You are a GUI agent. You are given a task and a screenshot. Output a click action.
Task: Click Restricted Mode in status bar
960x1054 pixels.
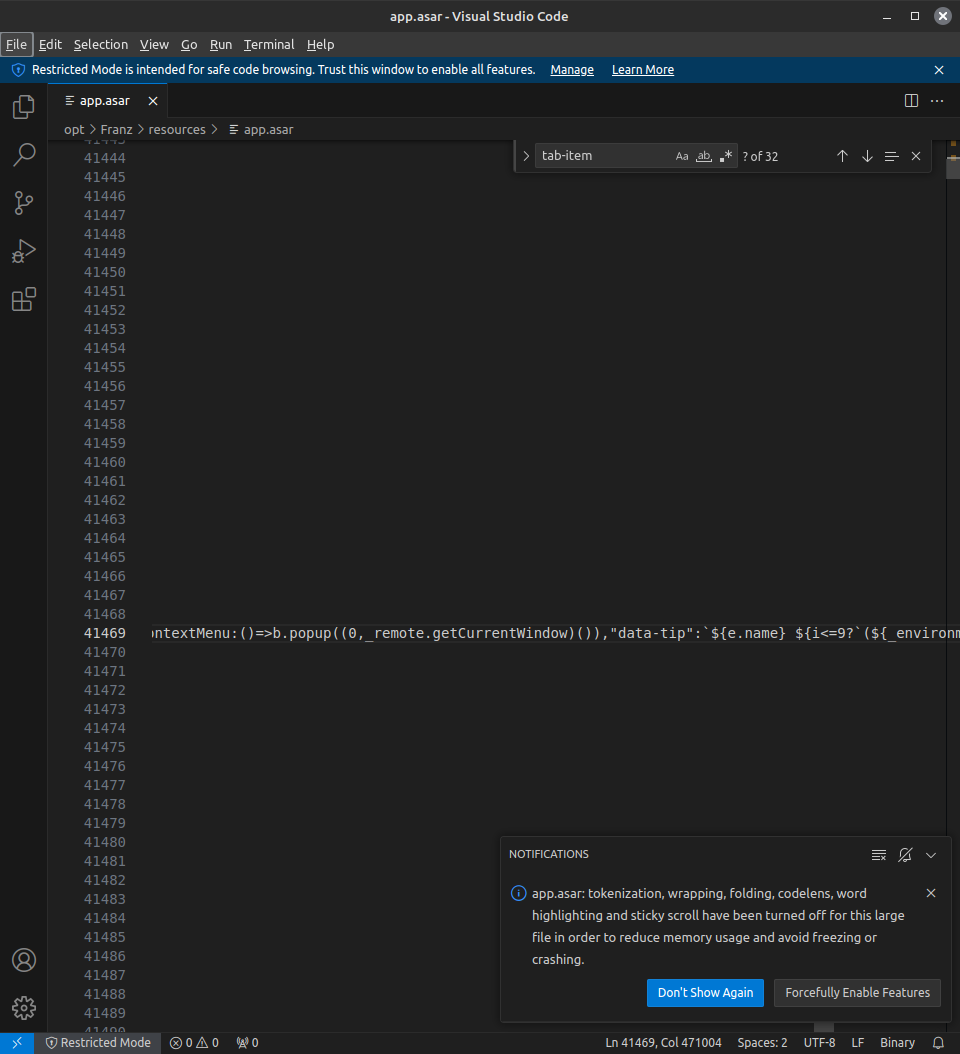point(98,1043)
